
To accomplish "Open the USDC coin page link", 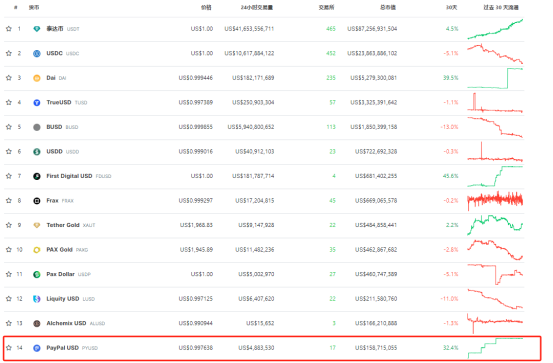I will 54,53.
